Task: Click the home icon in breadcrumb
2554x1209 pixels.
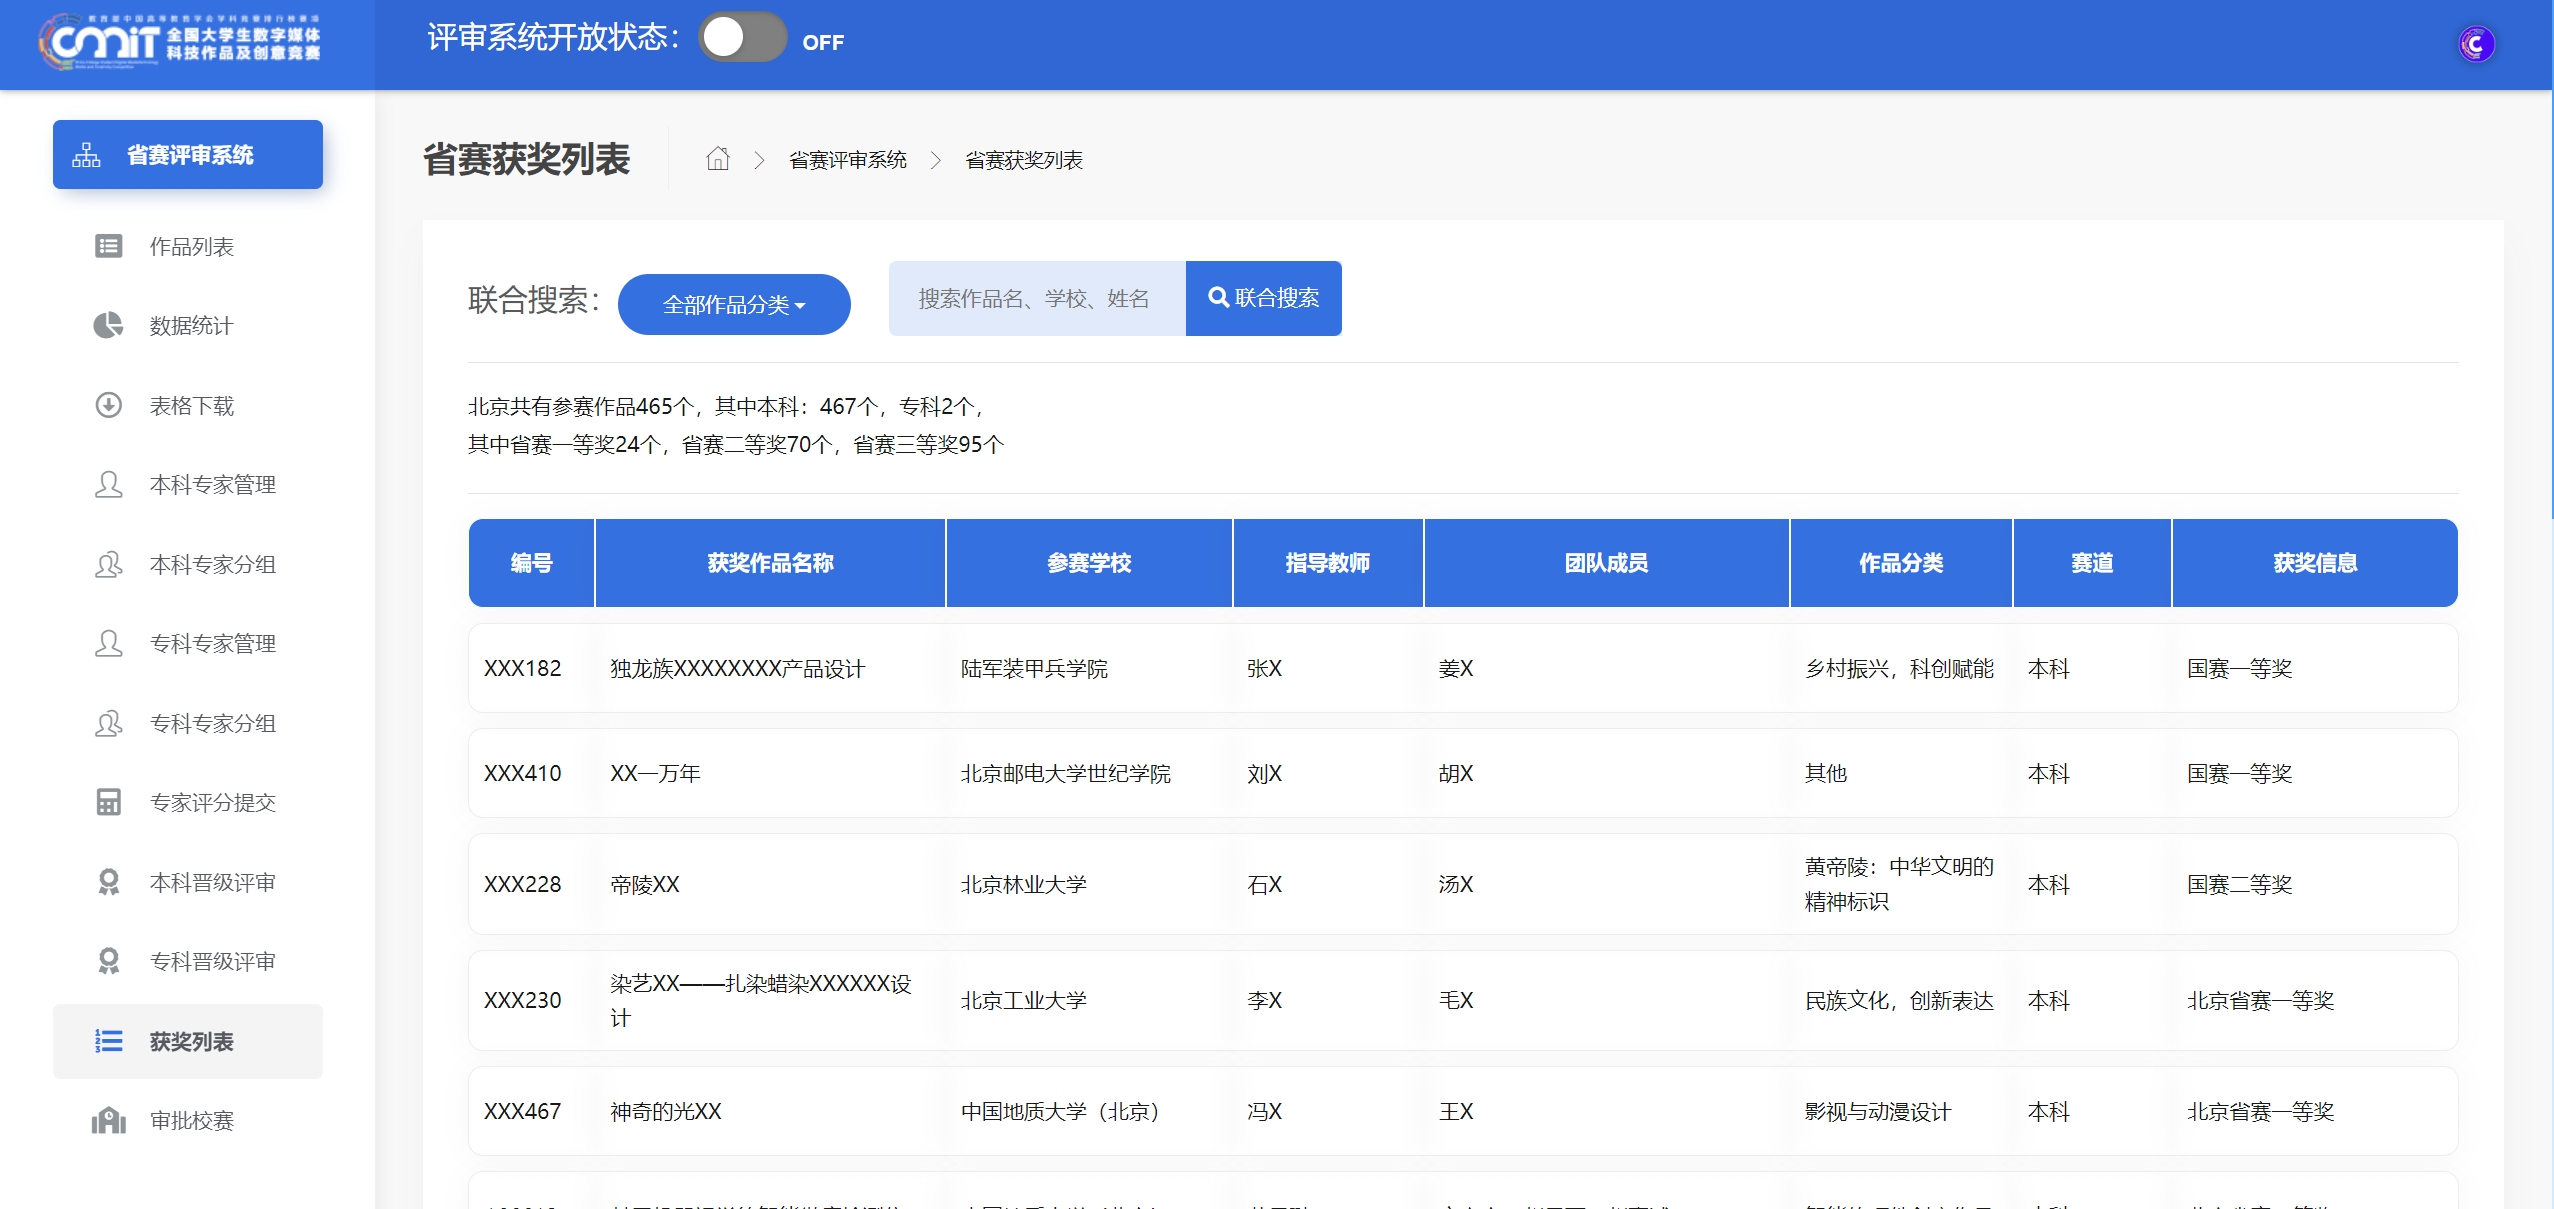Action: point(717,159)
